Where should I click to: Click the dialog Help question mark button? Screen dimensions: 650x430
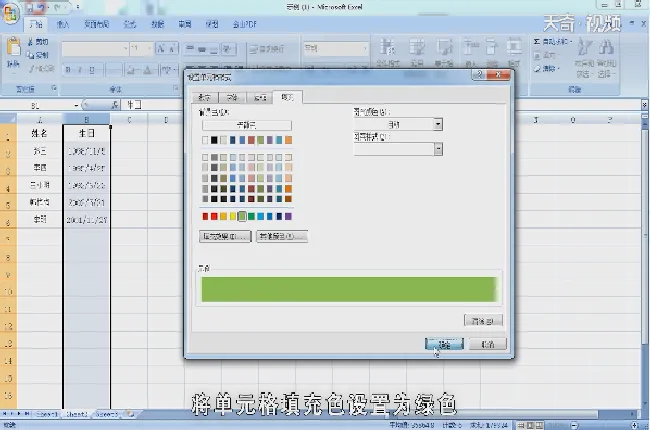tap(479, 75)
